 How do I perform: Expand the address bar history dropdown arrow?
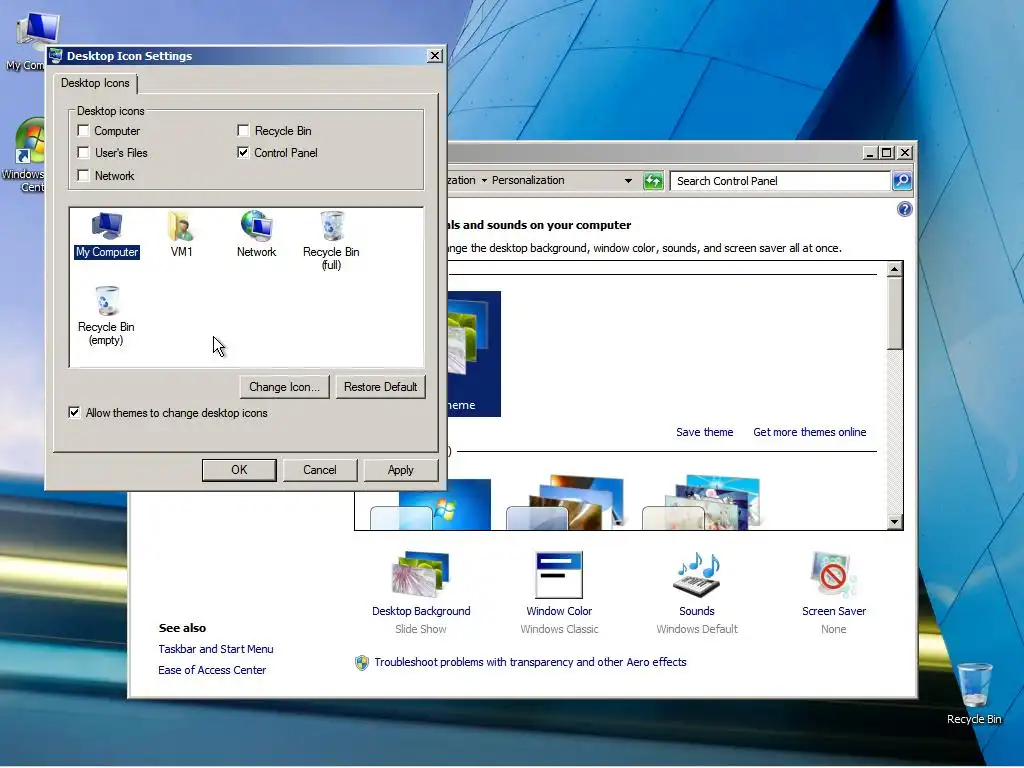628,181
